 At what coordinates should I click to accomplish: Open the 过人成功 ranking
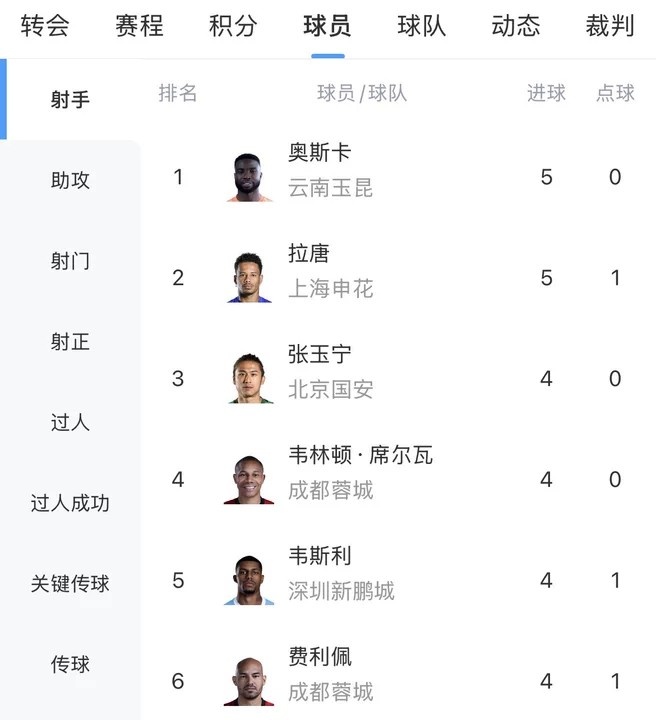tap(70, 503)
